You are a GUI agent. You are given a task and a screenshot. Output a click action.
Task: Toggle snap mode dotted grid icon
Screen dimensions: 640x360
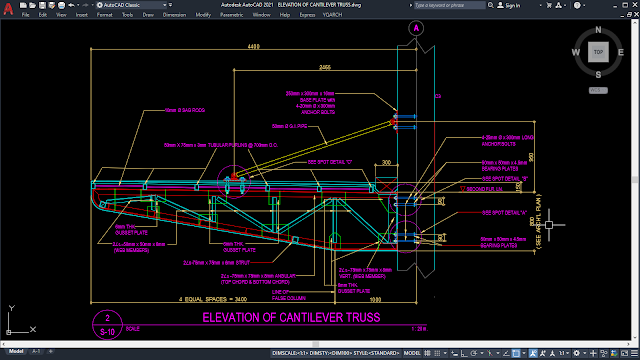tap(437, 353)
